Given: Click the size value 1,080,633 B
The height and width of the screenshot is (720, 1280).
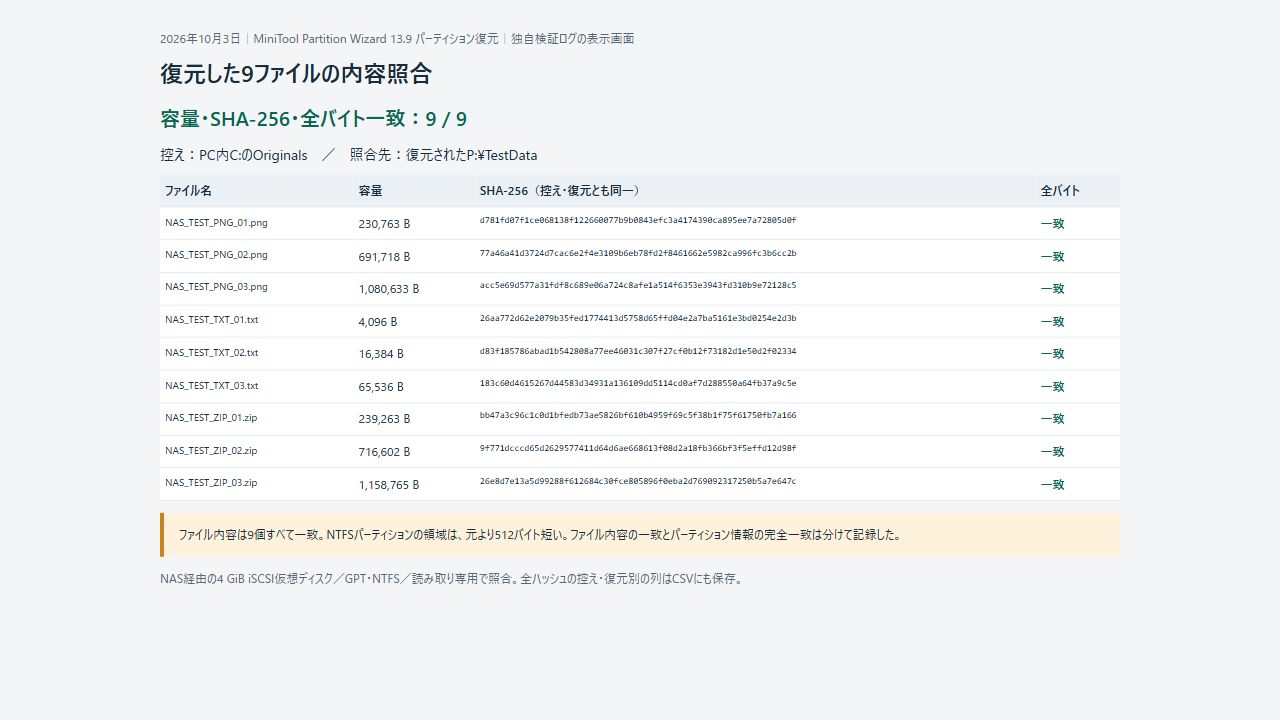Looking at the screenshot, I should pyautogui.click(x=389, y=289).
